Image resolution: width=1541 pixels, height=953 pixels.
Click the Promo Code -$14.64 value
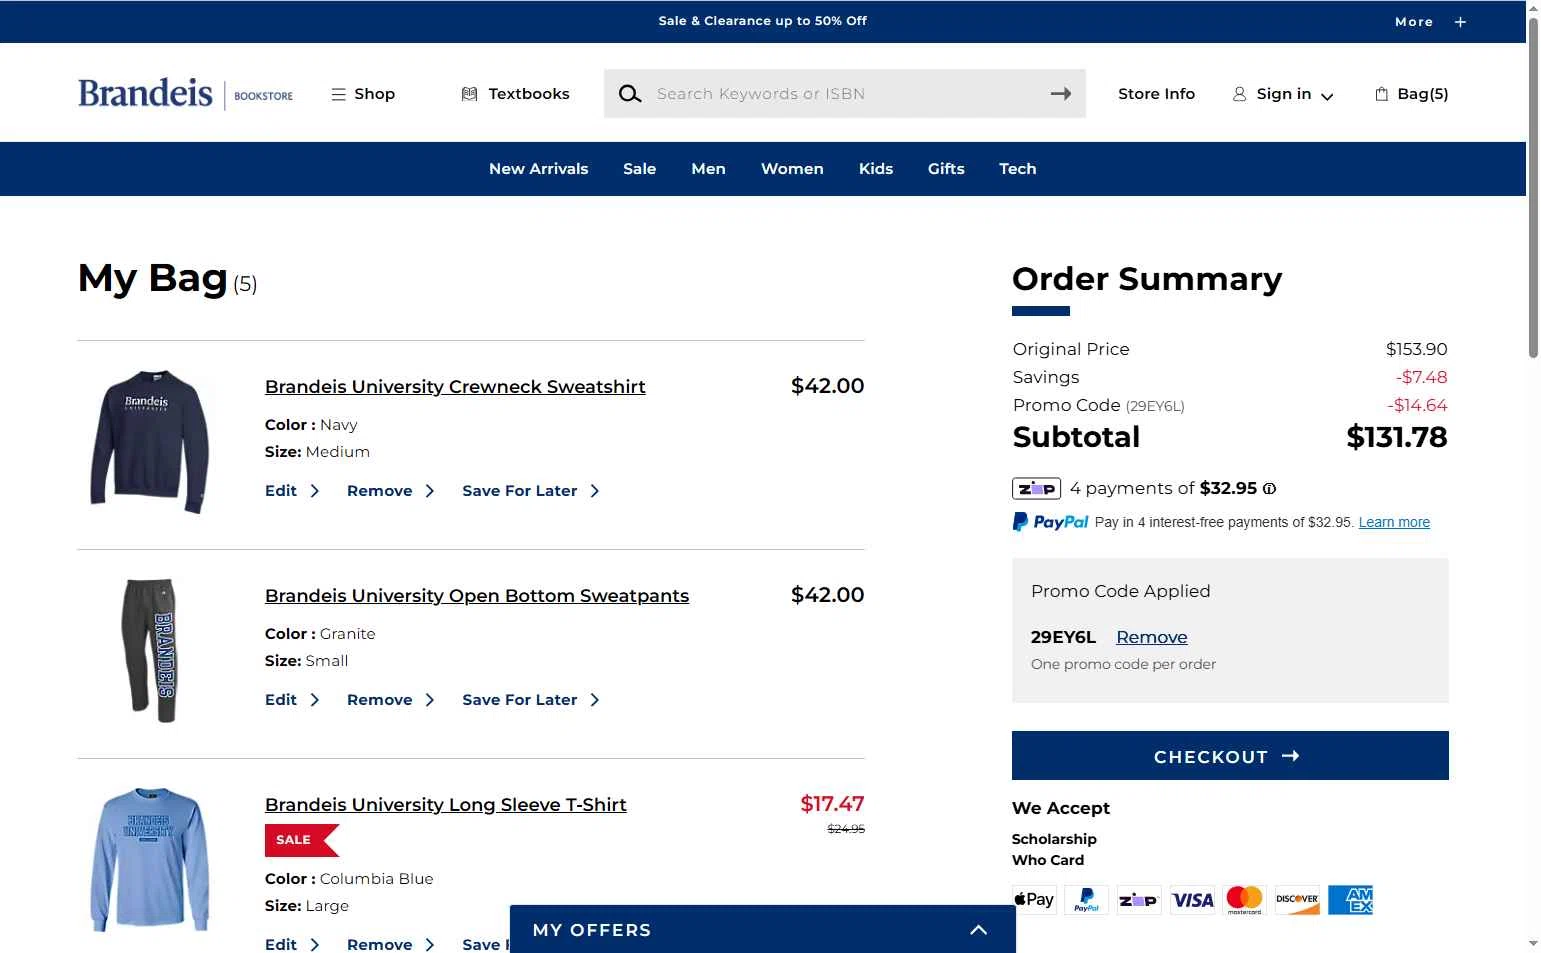point(1417,405)
